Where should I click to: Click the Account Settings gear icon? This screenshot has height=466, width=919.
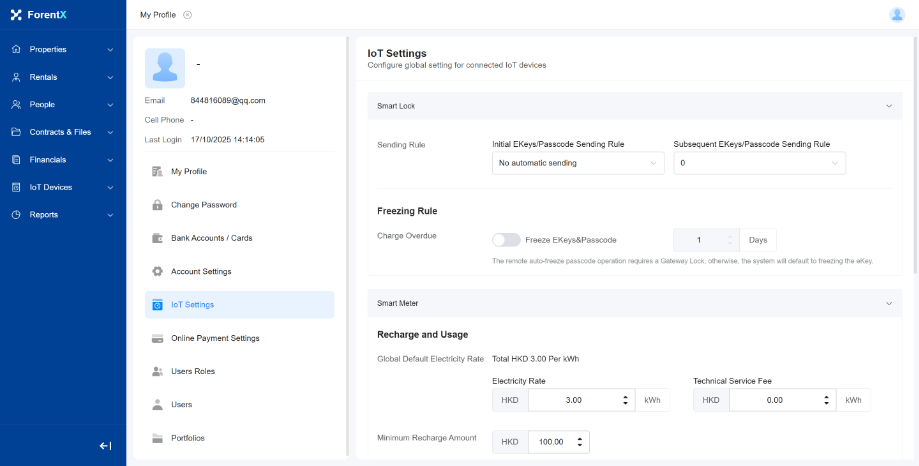(x=157, y=271)
